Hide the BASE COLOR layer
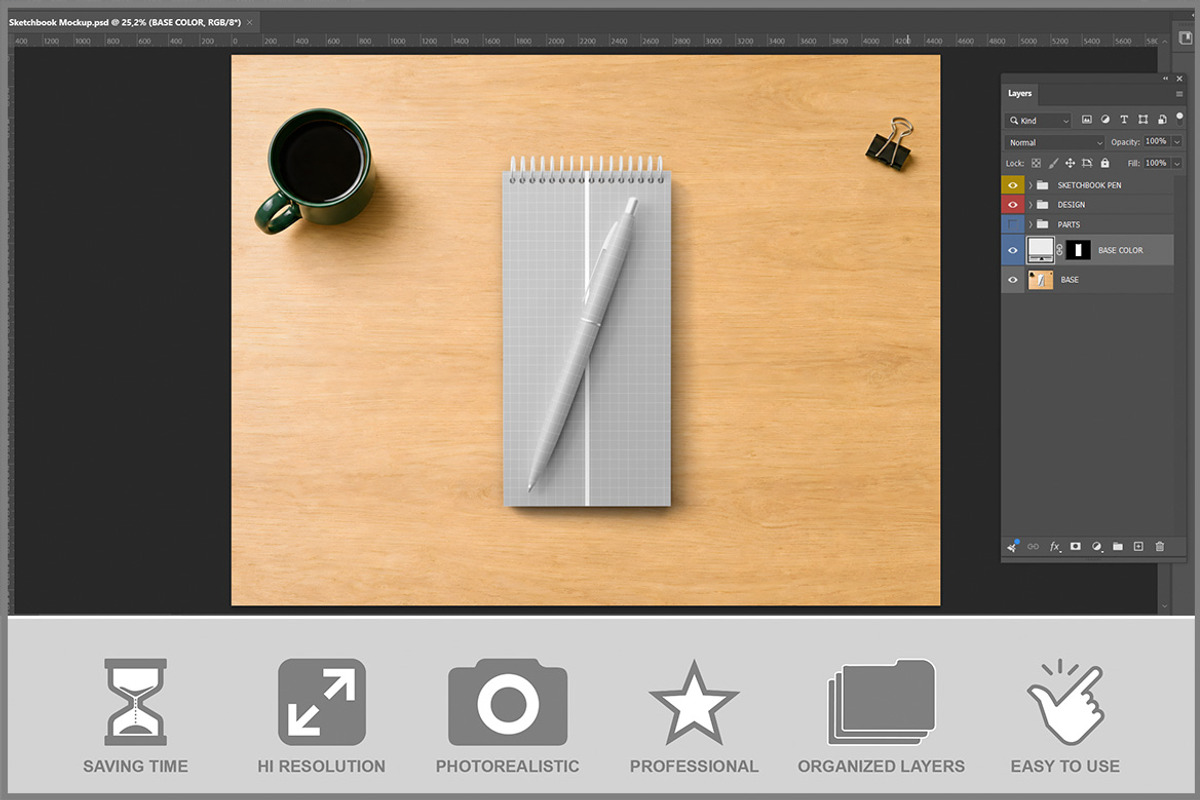The image size is (1200, 800). click(x=1013, y=250)
